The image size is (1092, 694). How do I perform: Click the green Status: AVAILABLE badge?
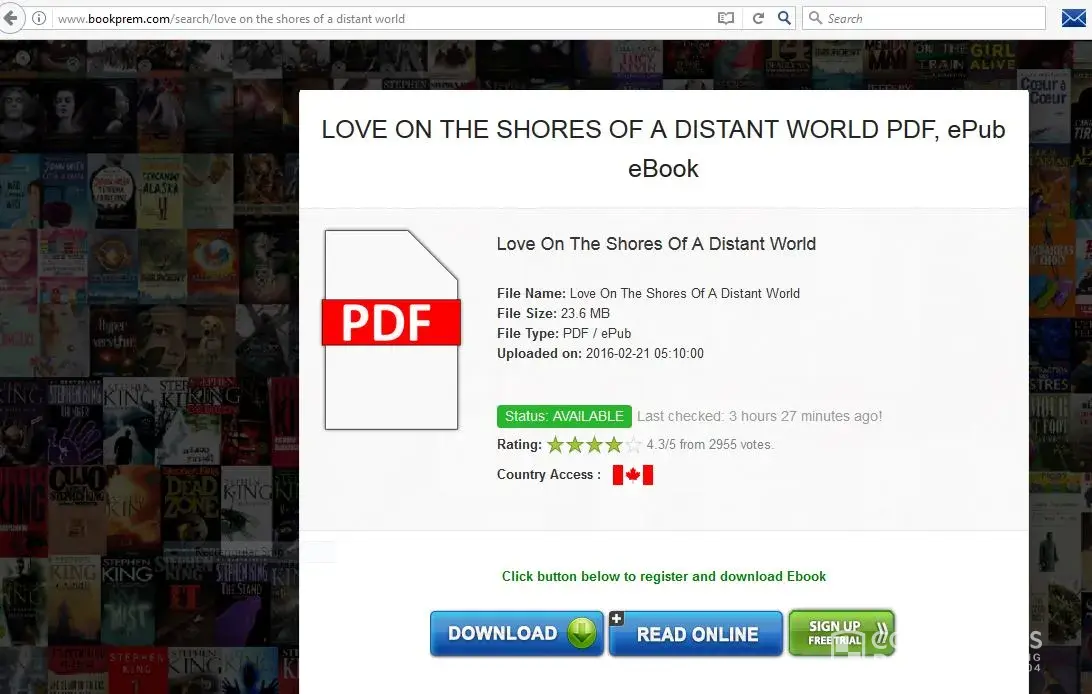click(564, 416)
